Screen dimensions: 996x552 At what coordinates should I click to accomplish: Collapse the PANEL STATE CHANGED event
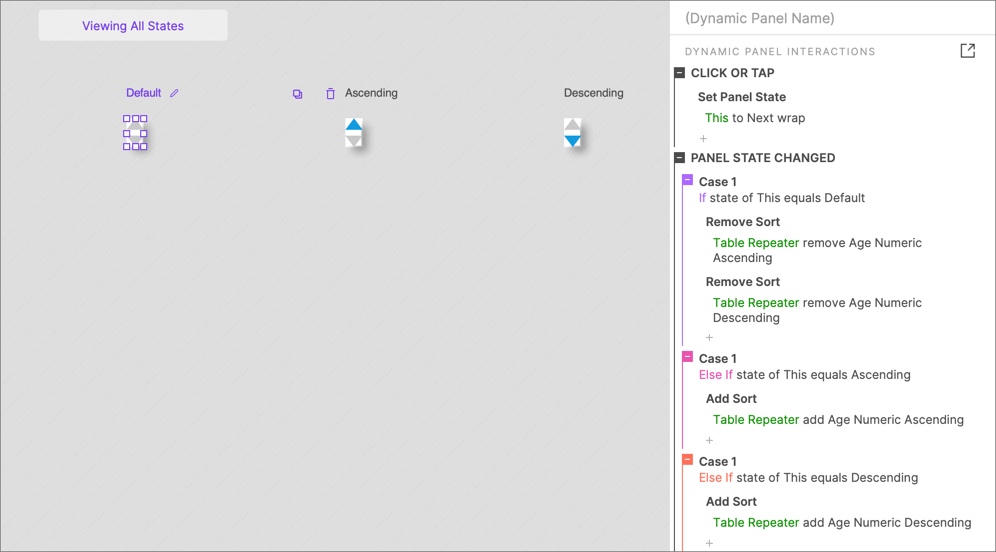coord(680,158)
